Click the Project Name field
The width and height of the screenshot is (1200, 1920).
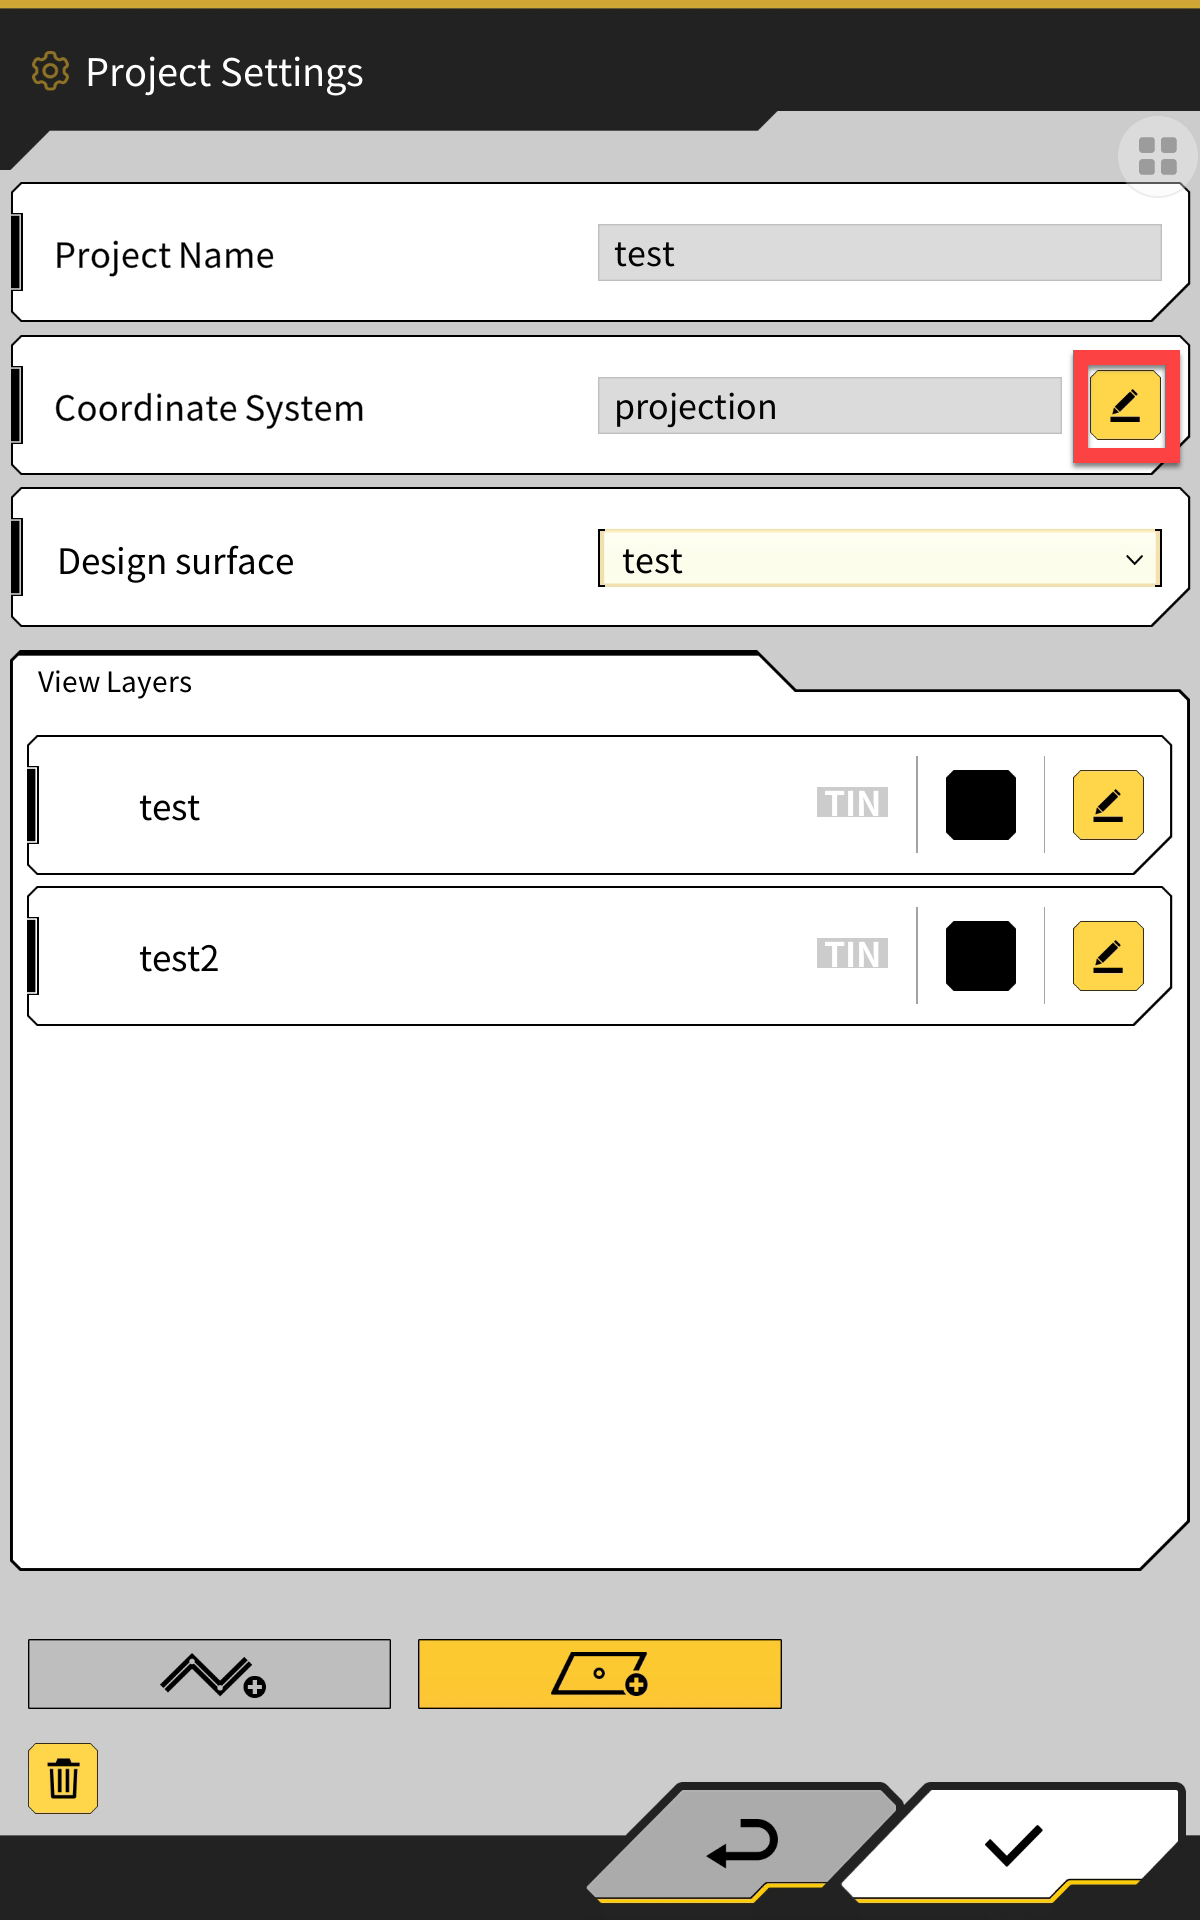tap(880, 253)
